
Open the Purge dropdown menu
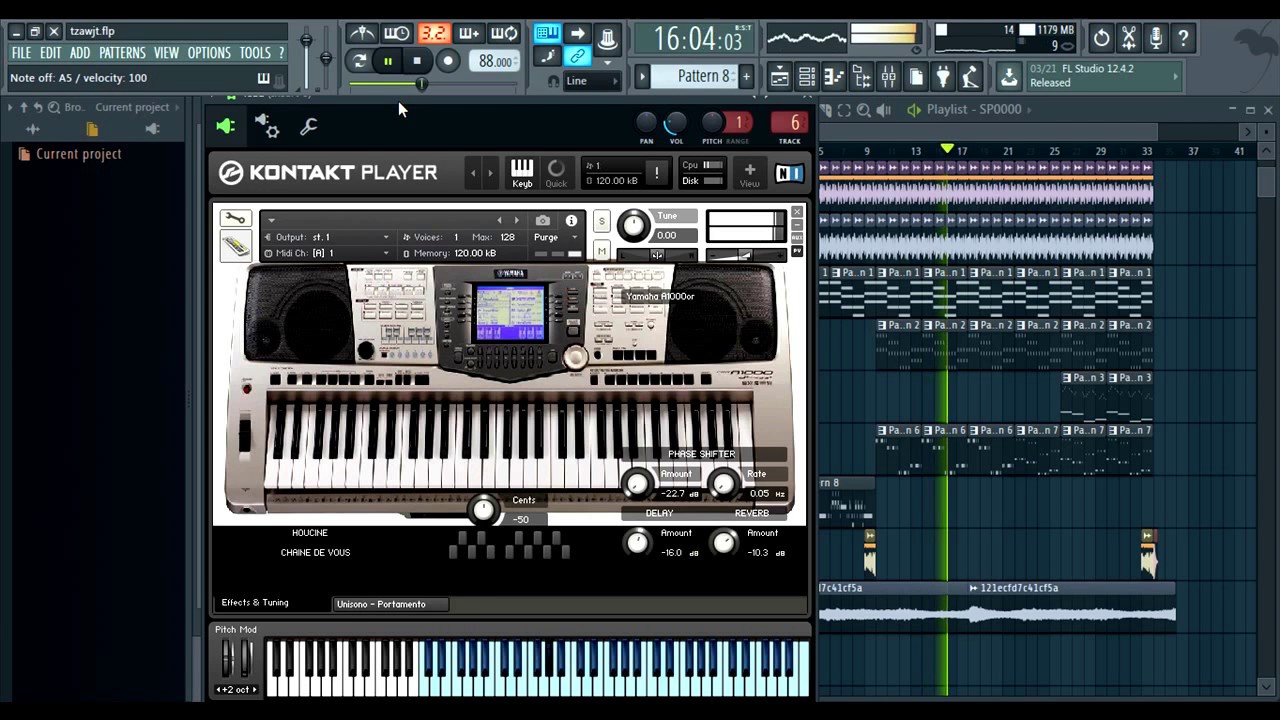tap(555, 237)
